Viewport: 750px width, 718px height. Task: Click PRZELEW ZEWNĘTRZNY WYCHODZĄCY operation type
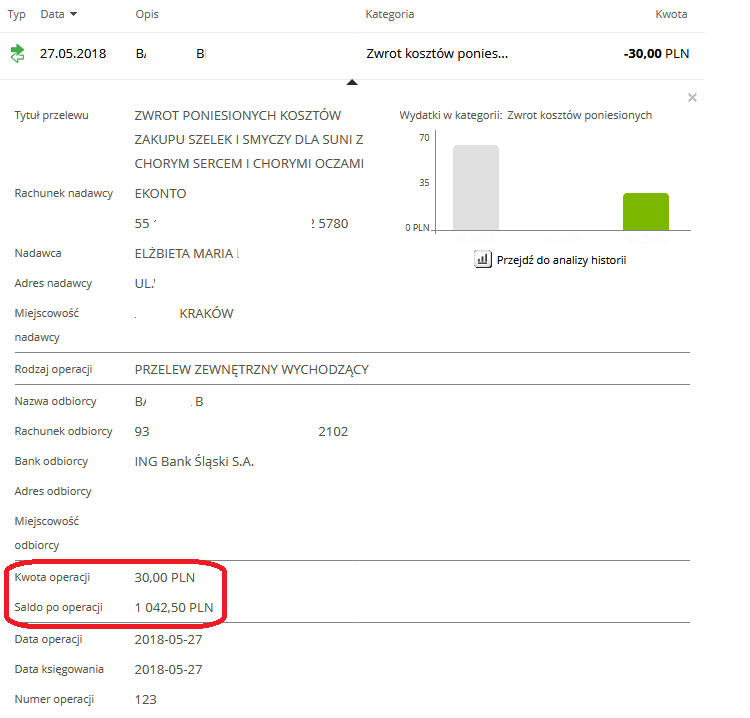click(x=251, y=370)
